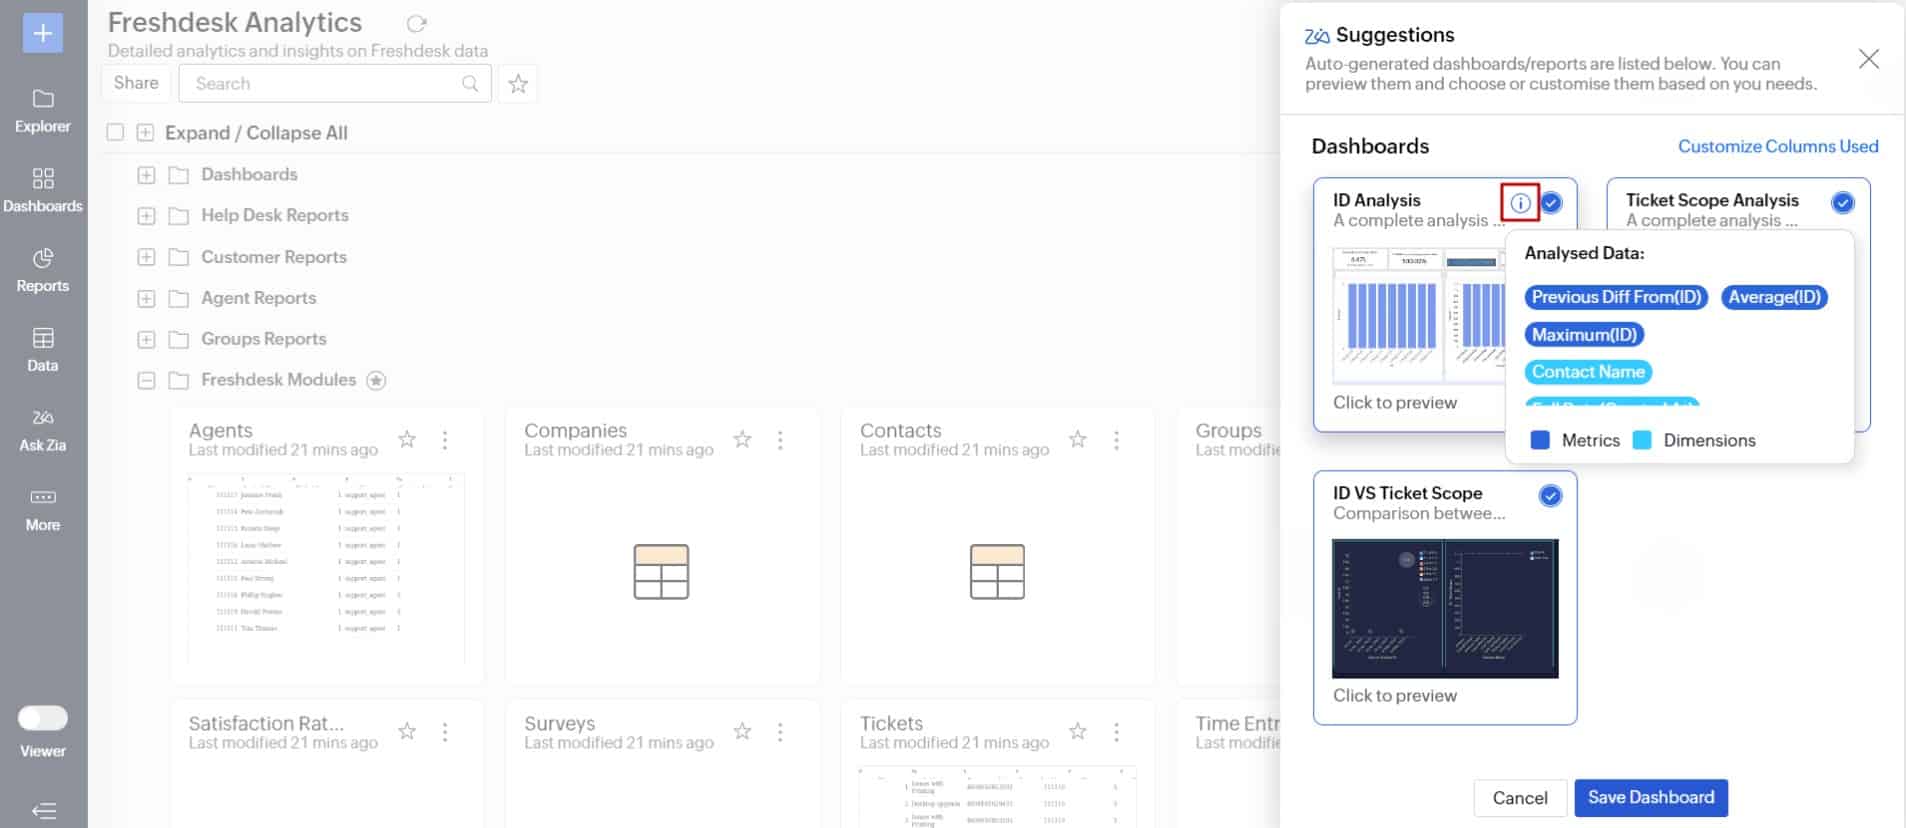
Task: Open Dashboards in the sidebar
Action: (x=43, y=191)
